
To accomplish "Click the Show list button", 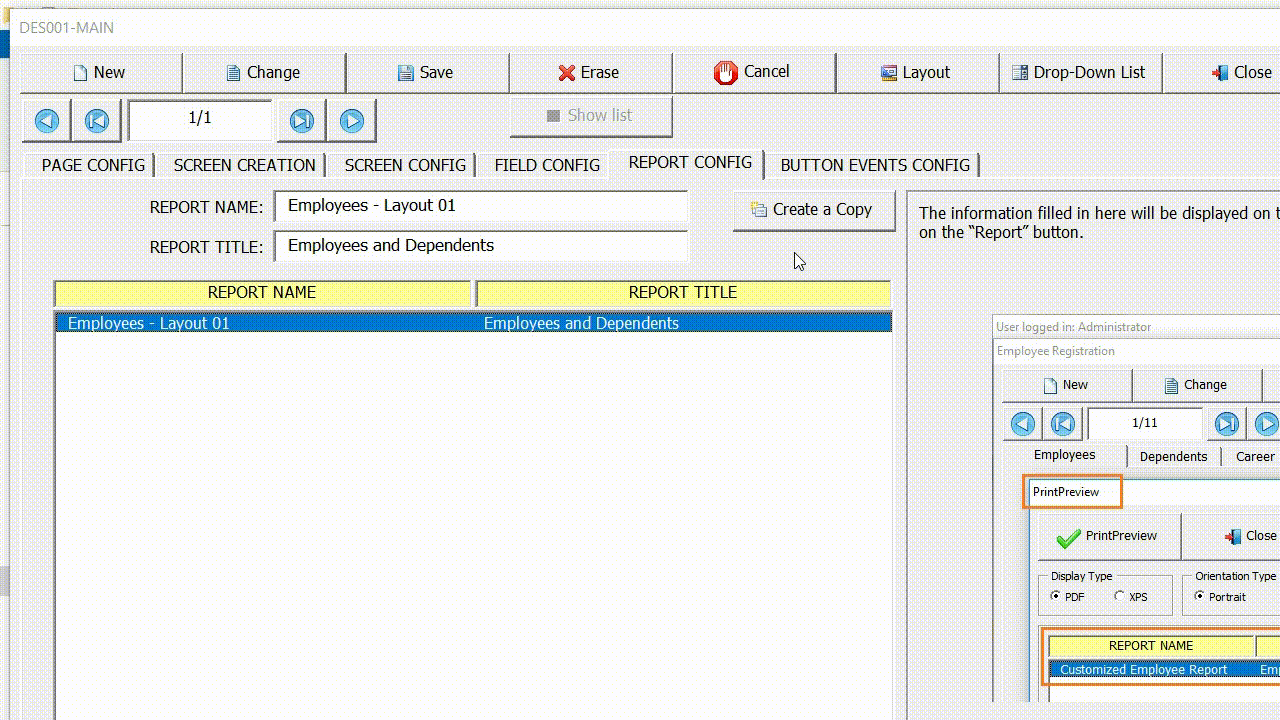I will (590, 115).
